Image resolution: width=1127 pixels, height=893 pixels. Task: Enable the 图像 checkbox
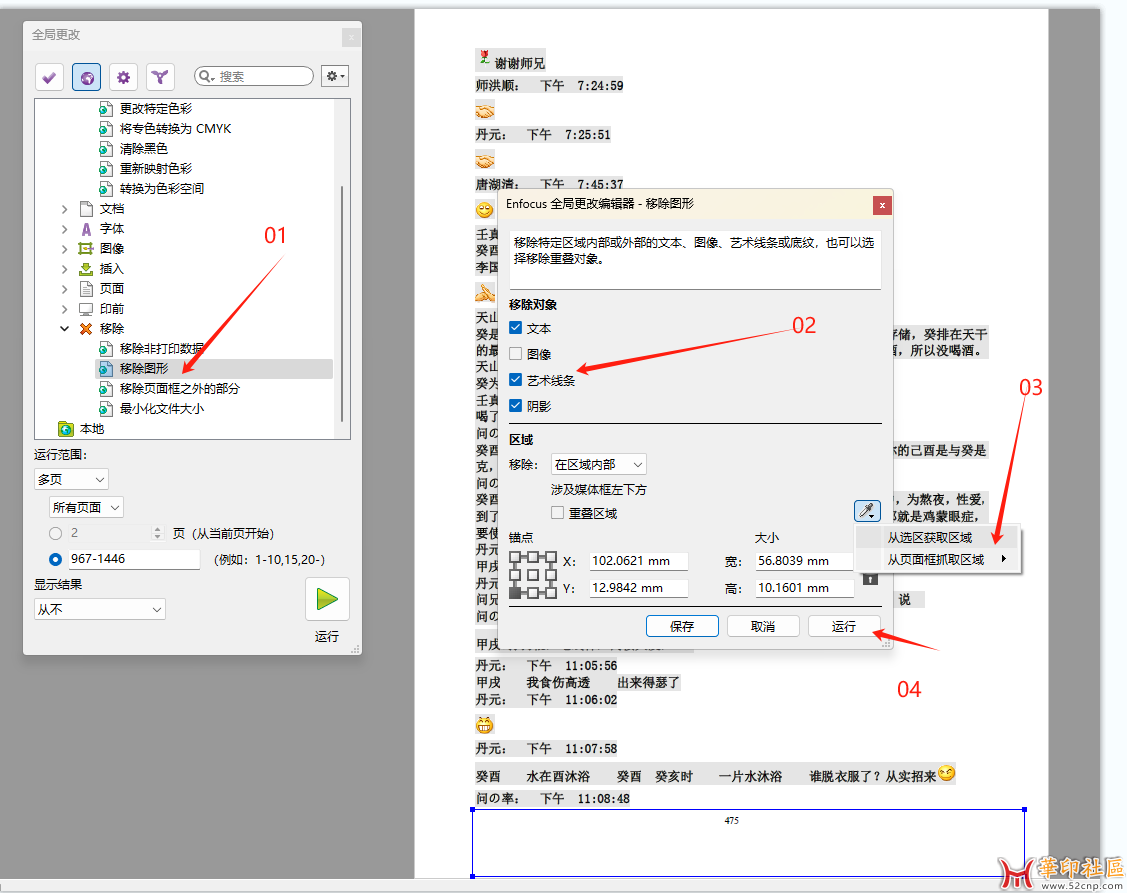click(x=516, y=354)
